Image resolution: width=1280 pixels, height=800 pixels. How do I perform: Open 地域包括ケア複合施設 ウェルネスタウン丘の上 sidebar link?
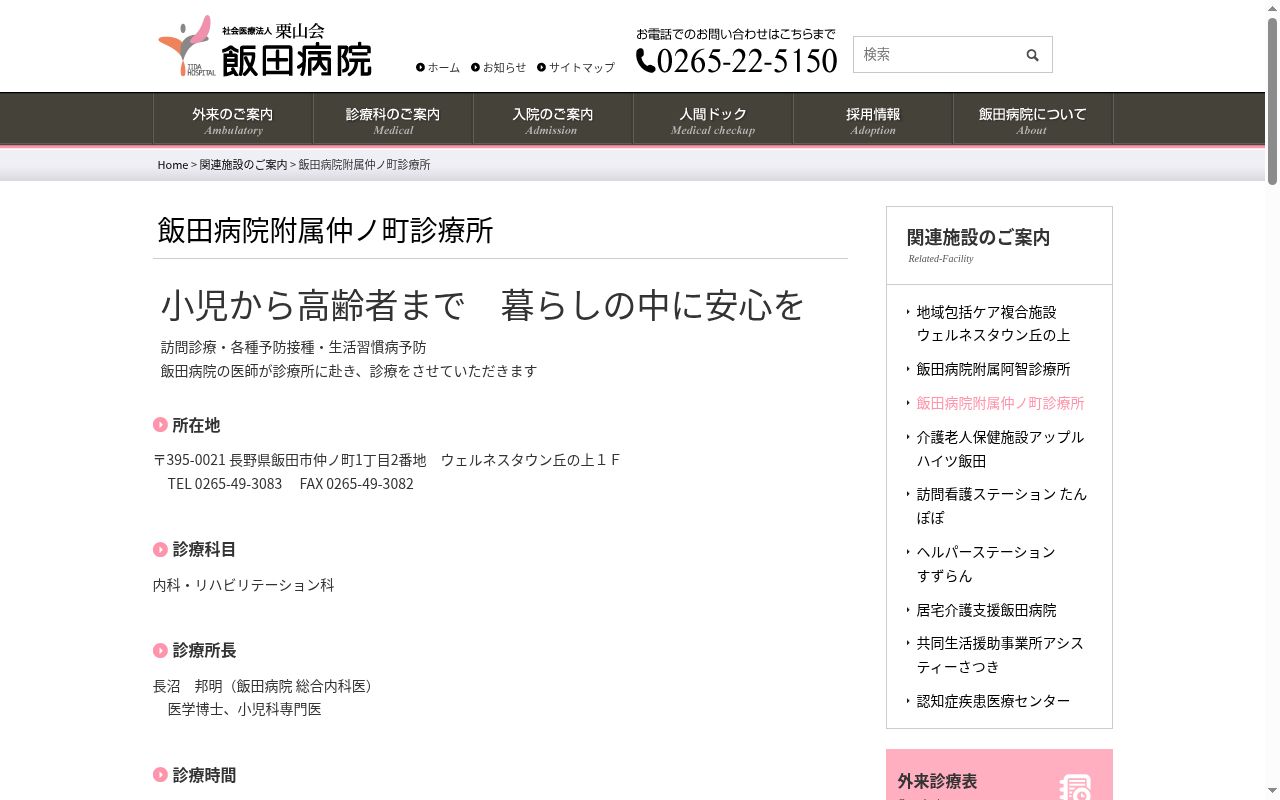coord(993,323)
